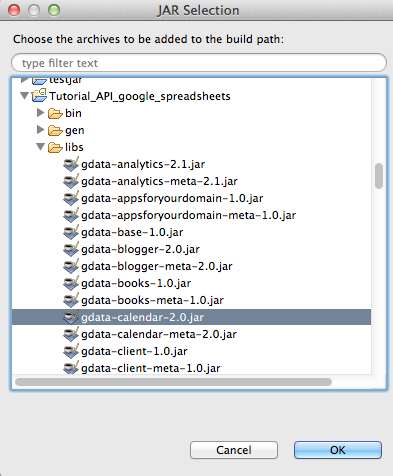Image resolution: width=393 pixels, height=476 pixels.
Task: Choose gdata-analytics-meta-2.1.jar archive
Action: click(x=159, y=181)
